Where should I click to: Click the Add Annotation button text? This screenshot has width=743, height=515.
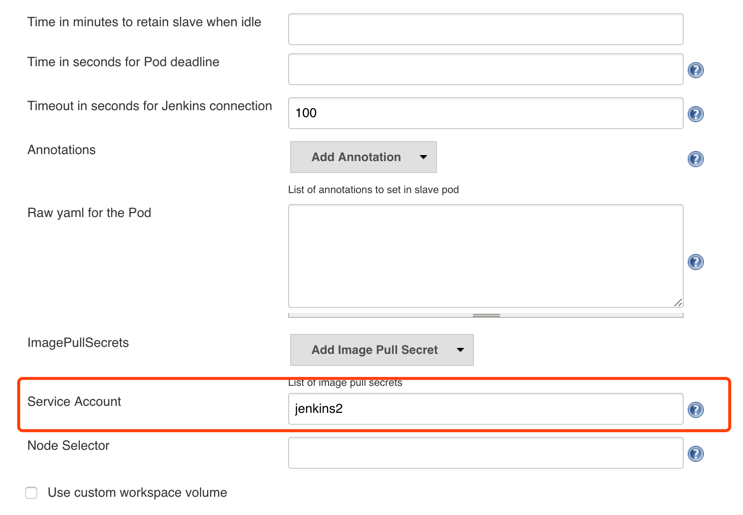point(355,157)
